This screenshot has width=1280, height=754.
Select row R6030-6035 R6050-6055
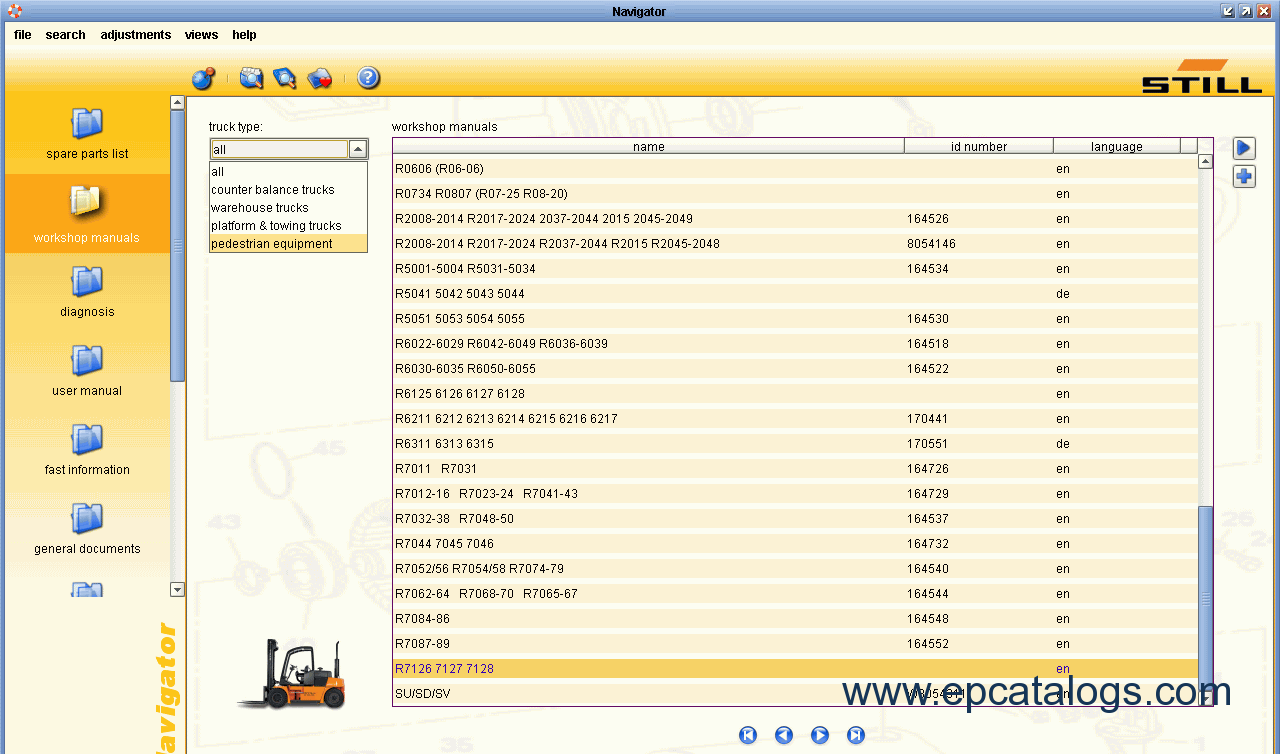pyautogui.click(x=795, y=369)
